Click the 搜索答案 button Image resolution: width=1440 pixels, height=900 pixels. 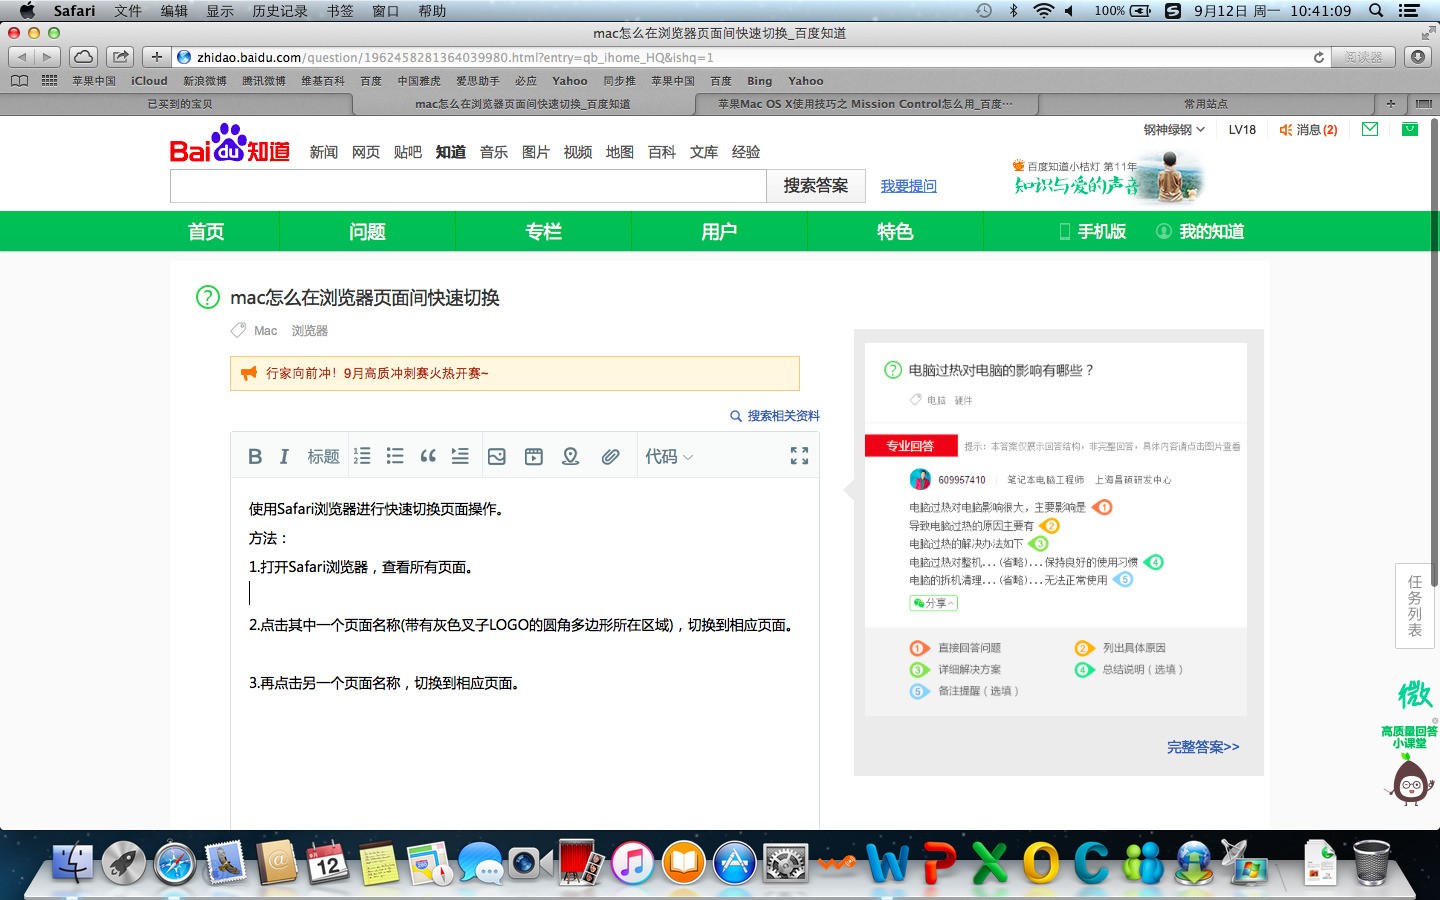pos(816,186)
